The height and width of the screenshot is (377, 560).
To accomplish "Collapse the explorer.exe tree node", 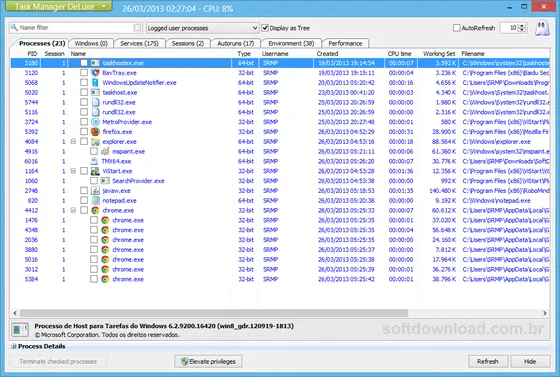I will coord(73,142).
